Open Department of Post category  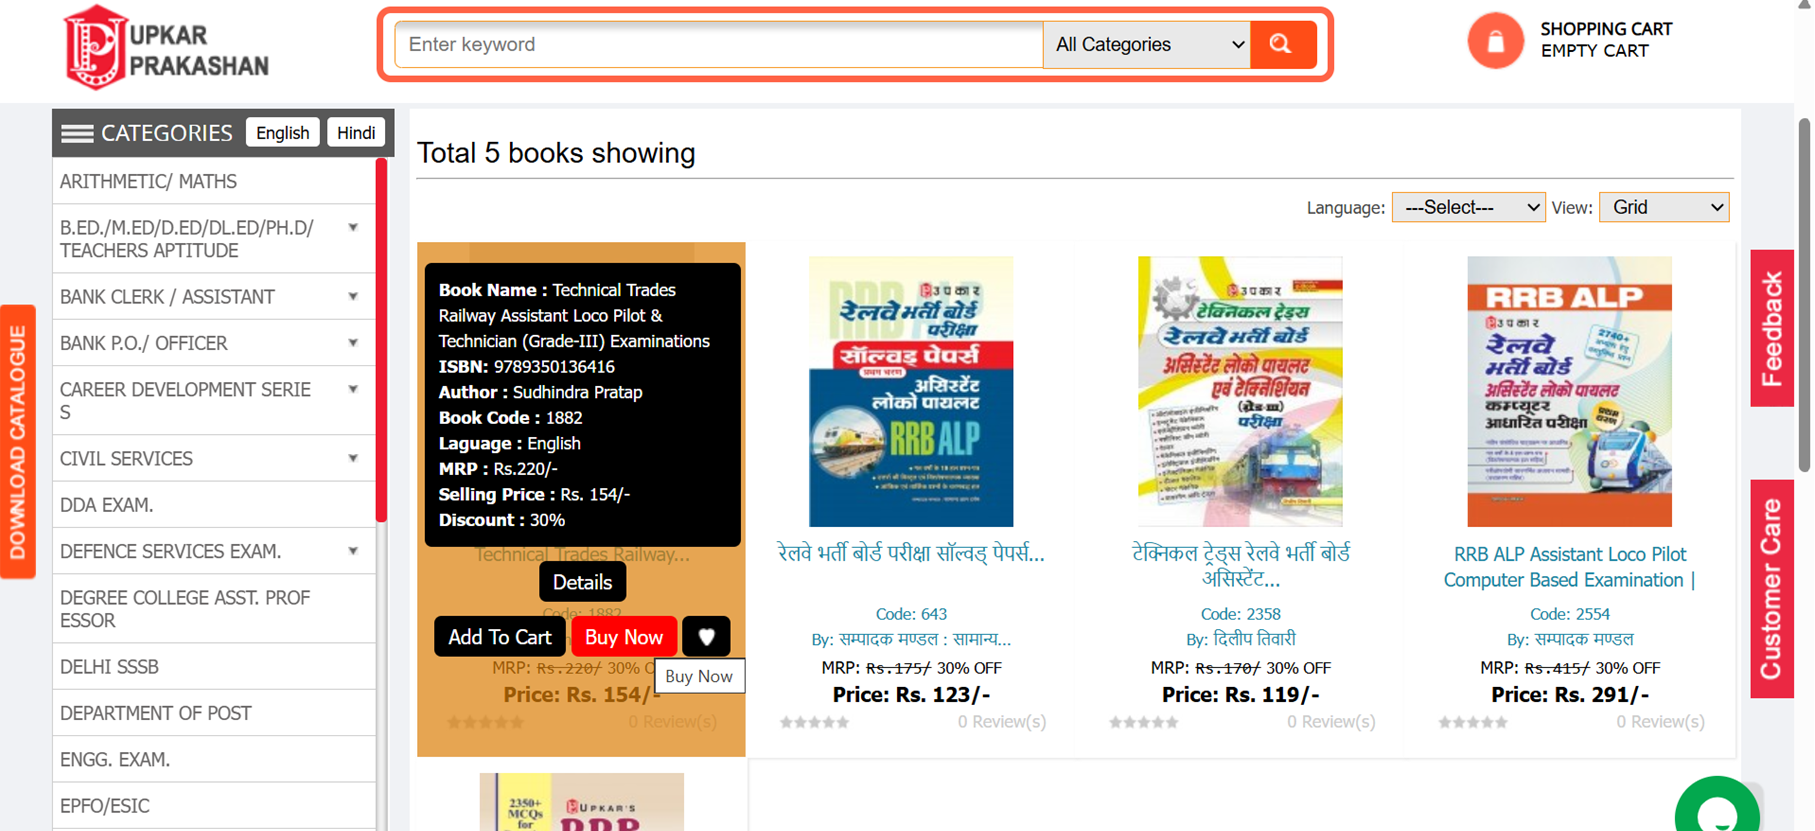pos(214,713)
